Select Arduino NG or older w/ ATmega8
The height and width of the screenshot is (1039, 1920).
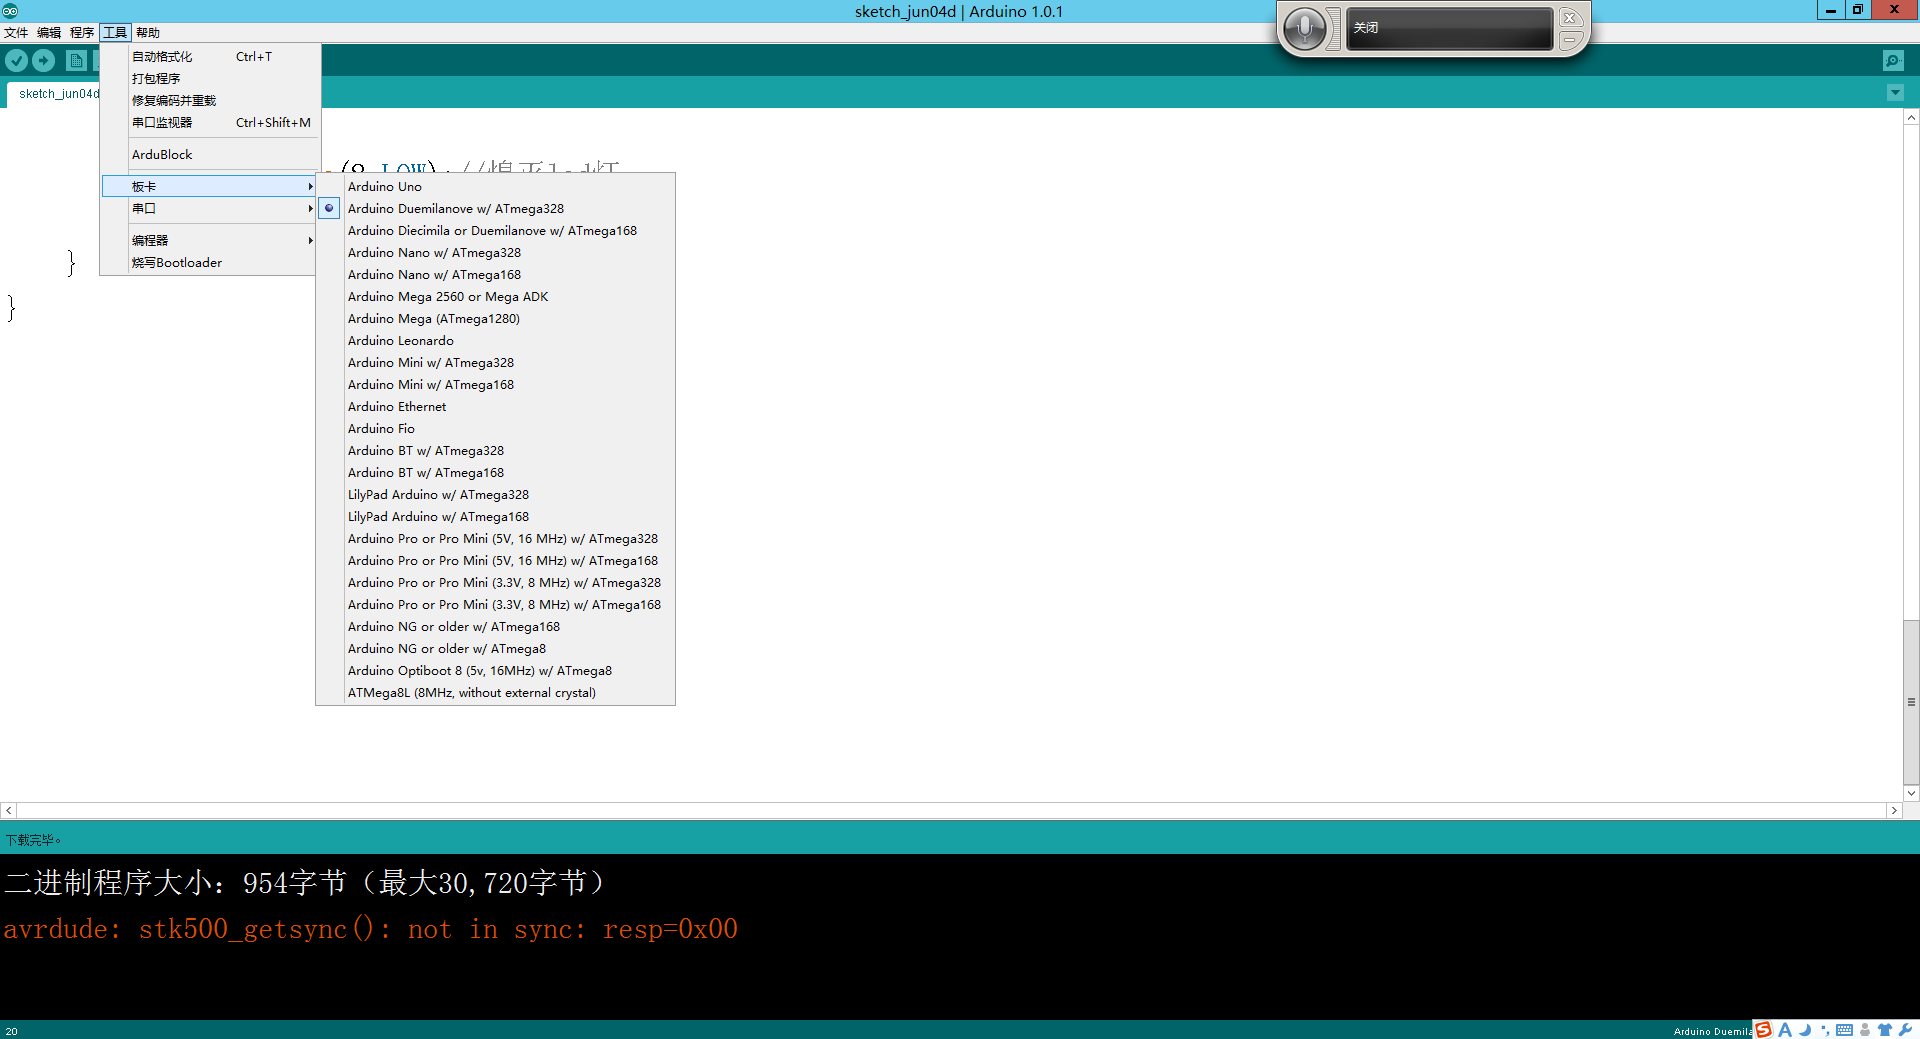coord(495,648)
